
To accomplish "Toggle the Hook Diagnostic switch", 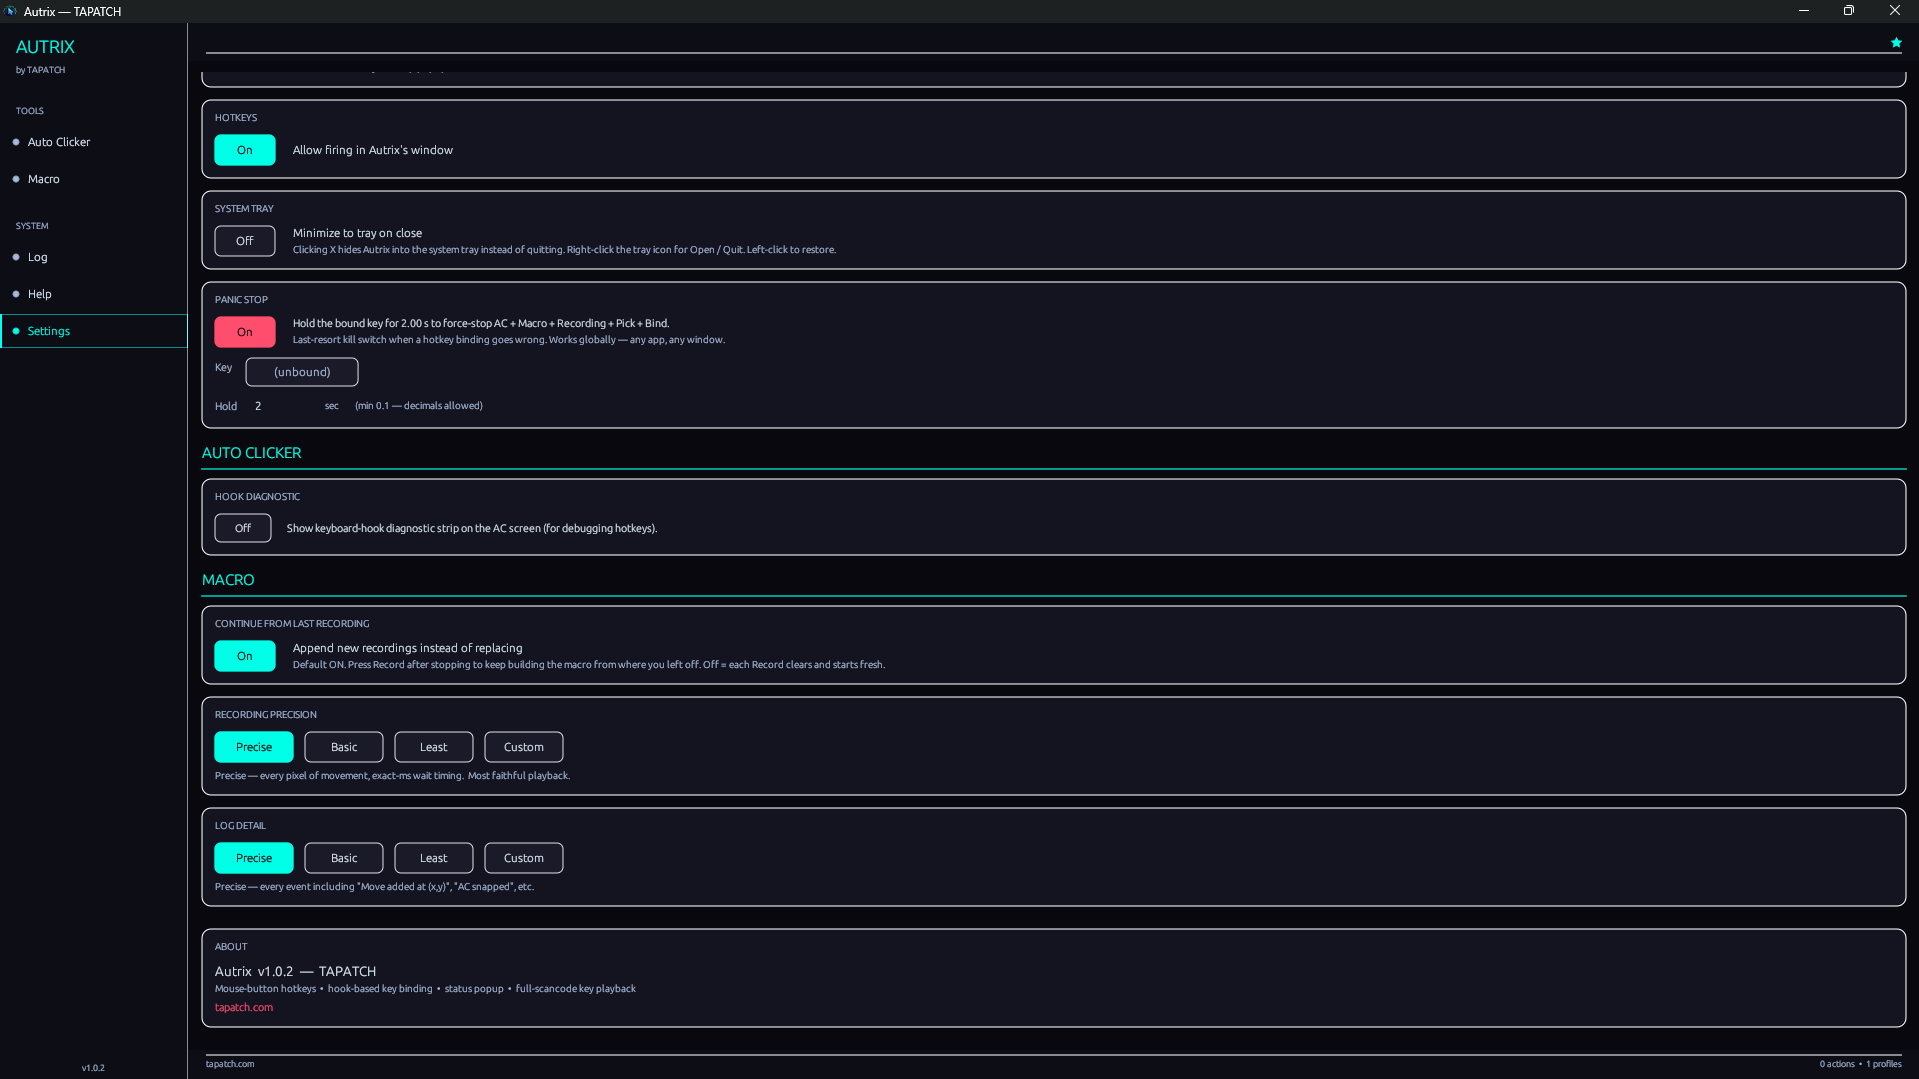I will pos(243,528).
